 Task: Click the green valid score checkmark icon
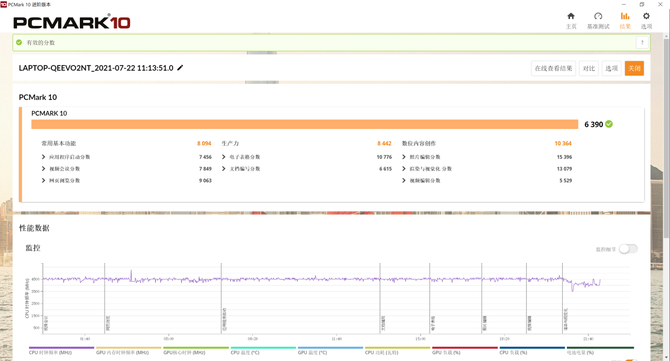19,42
